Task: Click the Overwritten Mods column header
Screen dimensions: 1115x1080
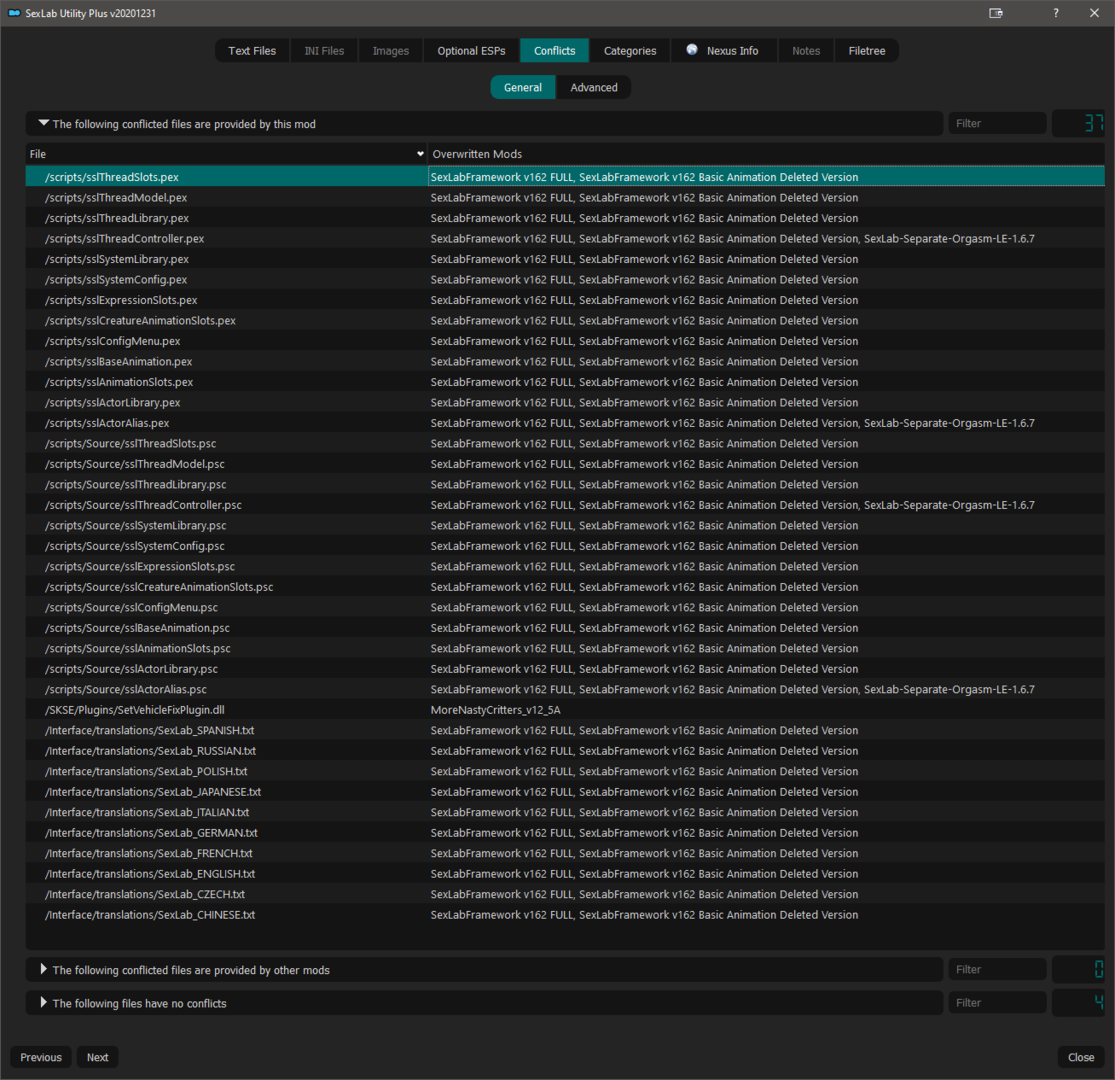Action: point(766,154)
